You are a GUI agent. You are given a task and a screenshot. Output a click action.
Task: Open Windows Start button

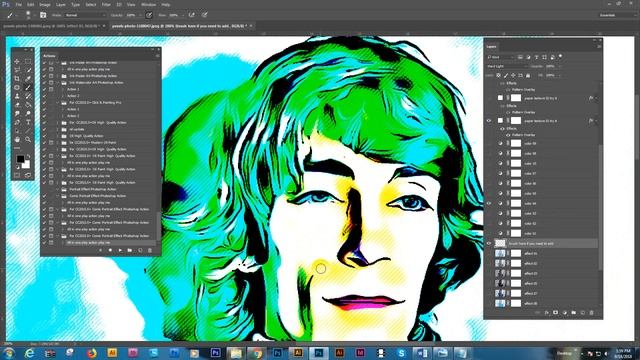8,353
